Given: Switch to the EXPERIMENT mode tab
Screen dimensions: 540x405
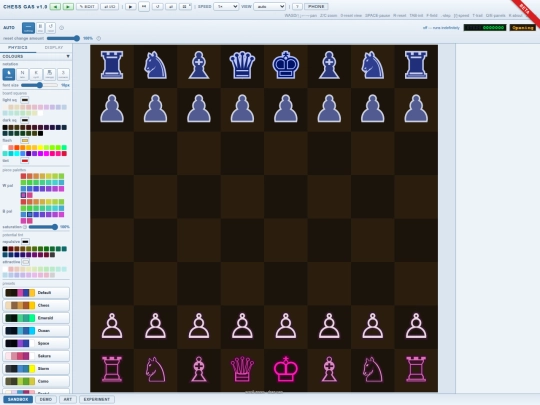Looking at the screenshot, I should (x=97, y=399).
